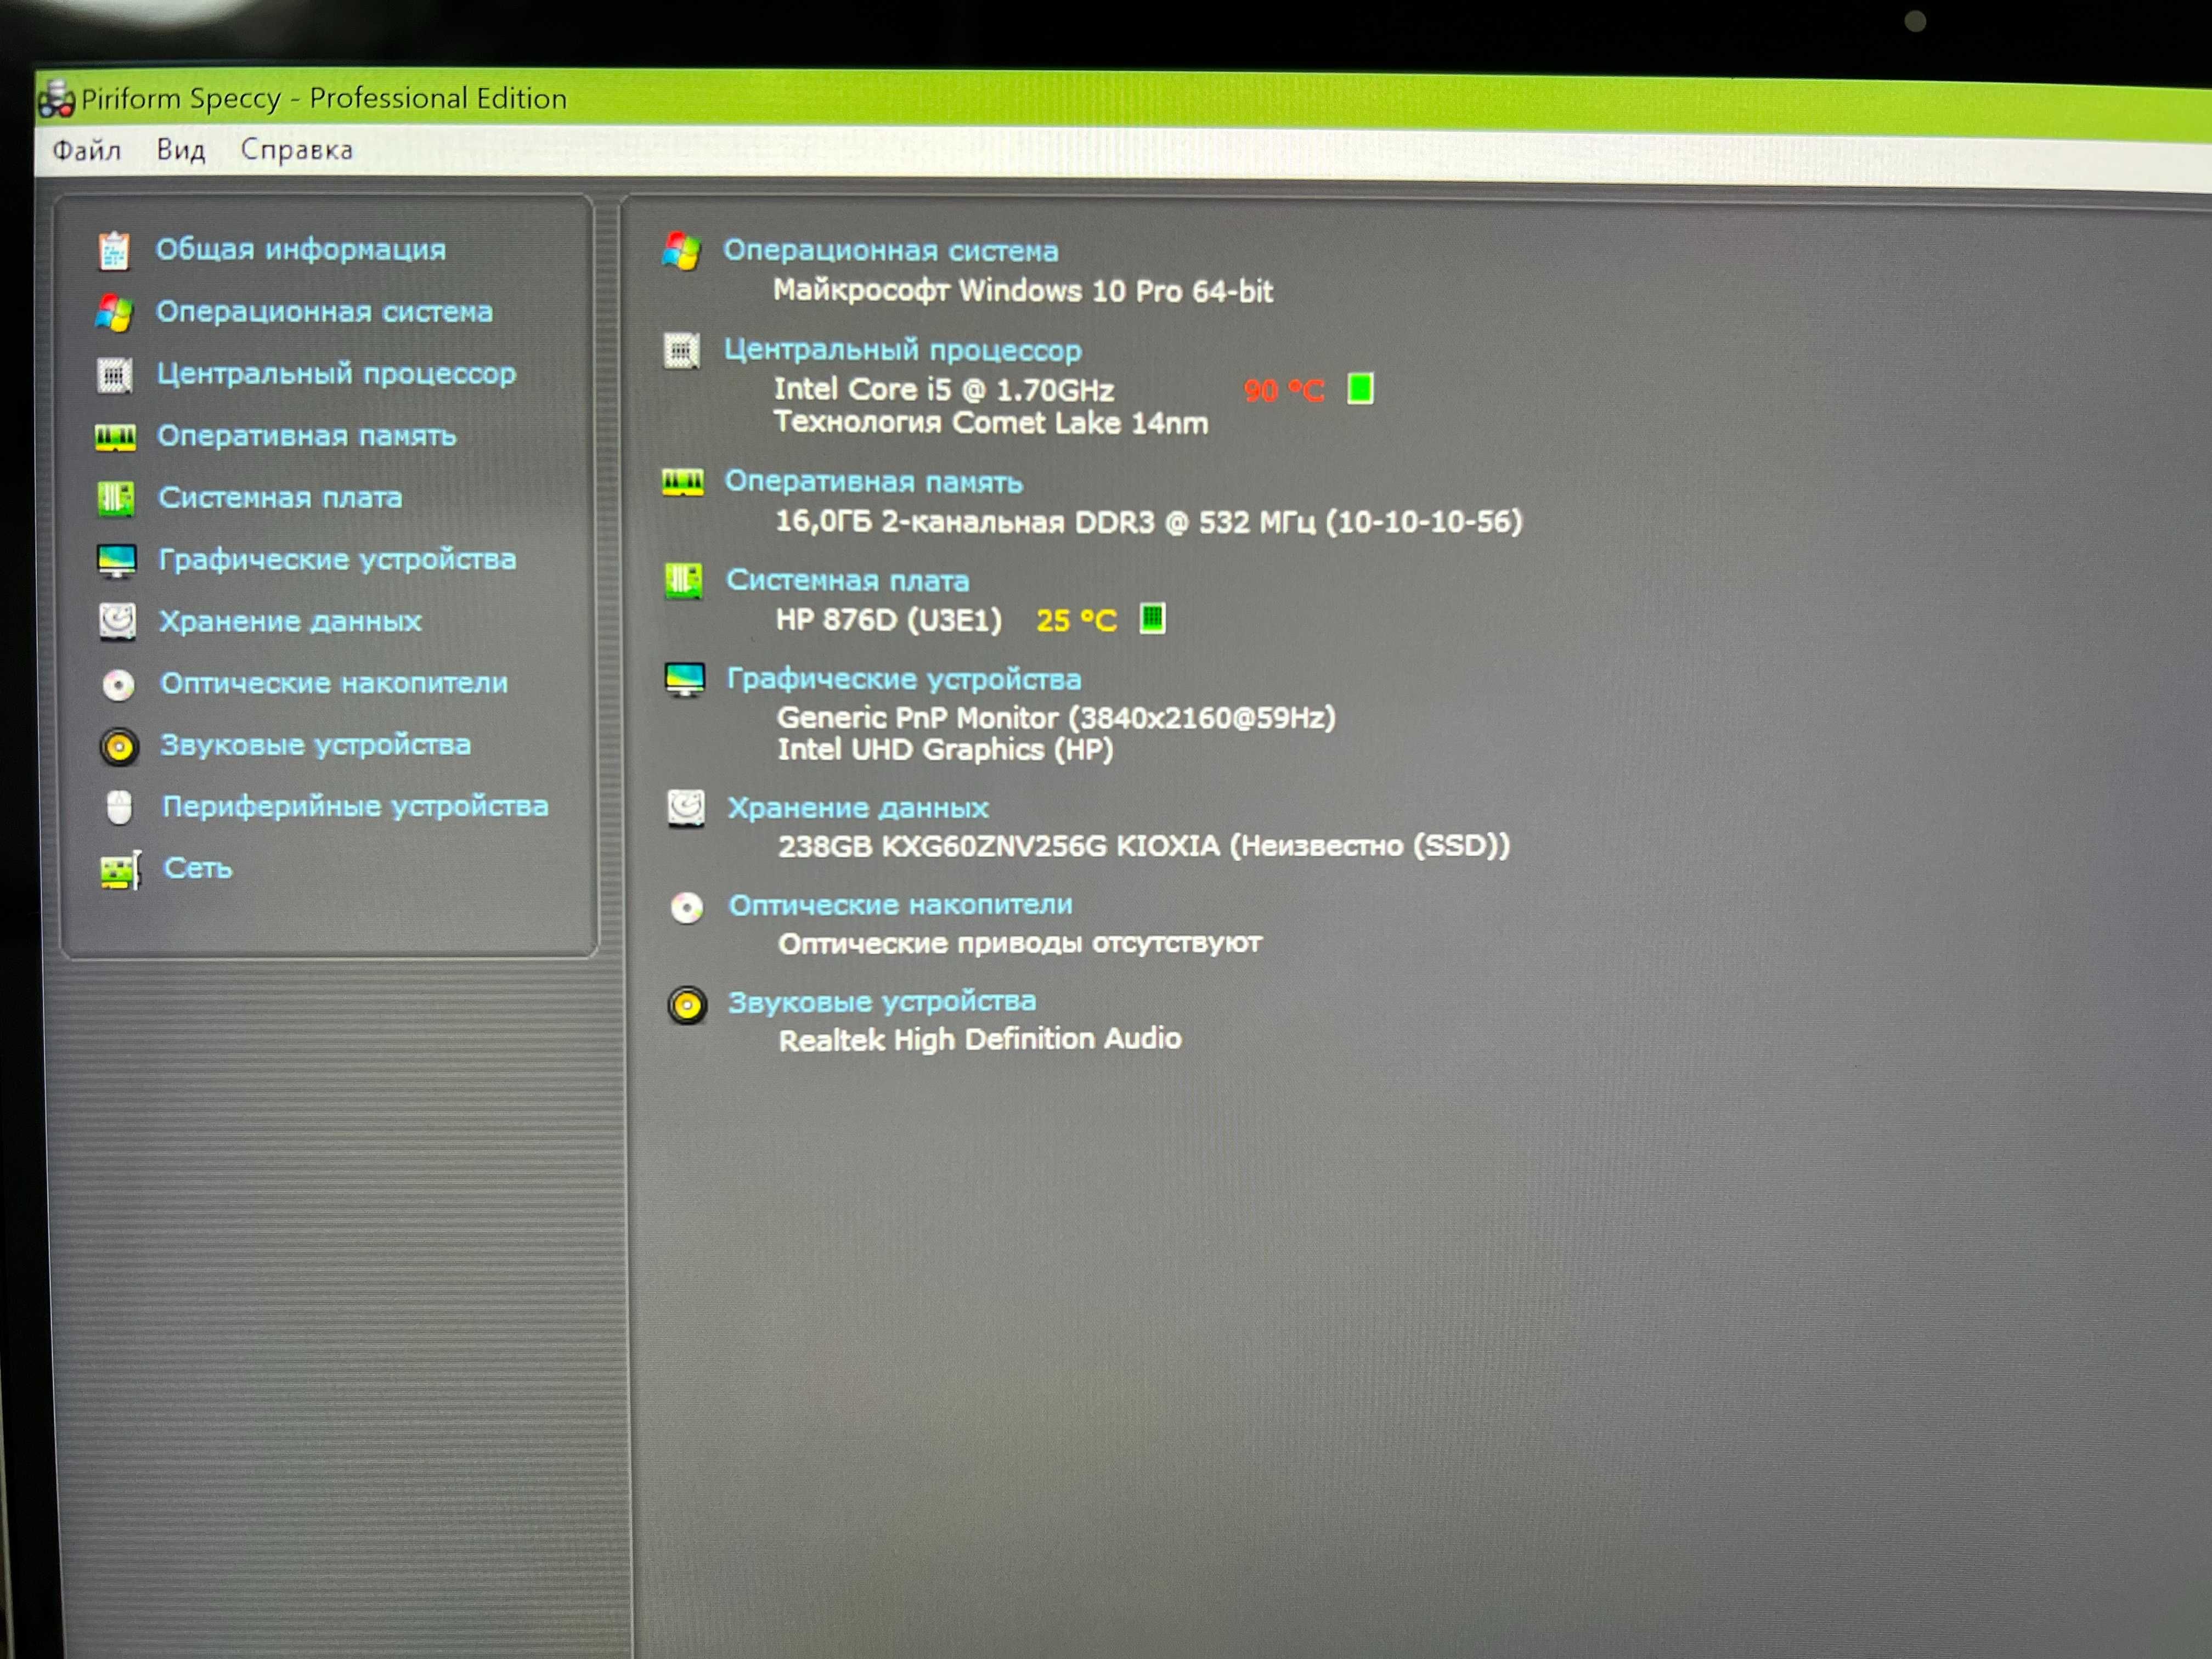Click the green motherboard temperature indicator next to 25 °C
Image resolution: width=2212 pixels, height=1659 pixels.
(1152, 619)
